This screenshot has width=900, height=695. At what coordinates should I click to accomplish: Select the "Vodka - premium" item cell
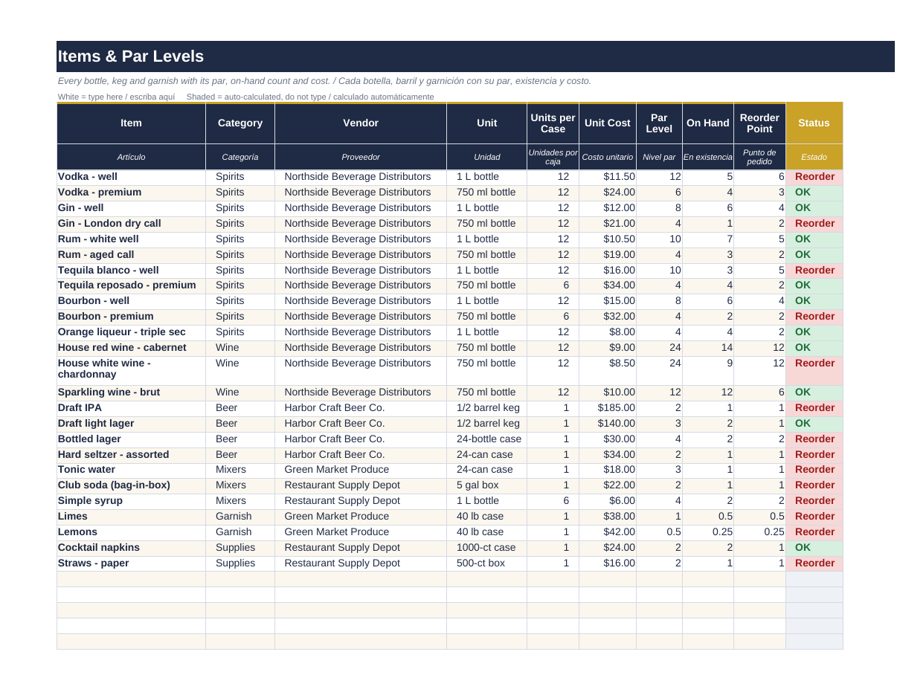point(131,192)
